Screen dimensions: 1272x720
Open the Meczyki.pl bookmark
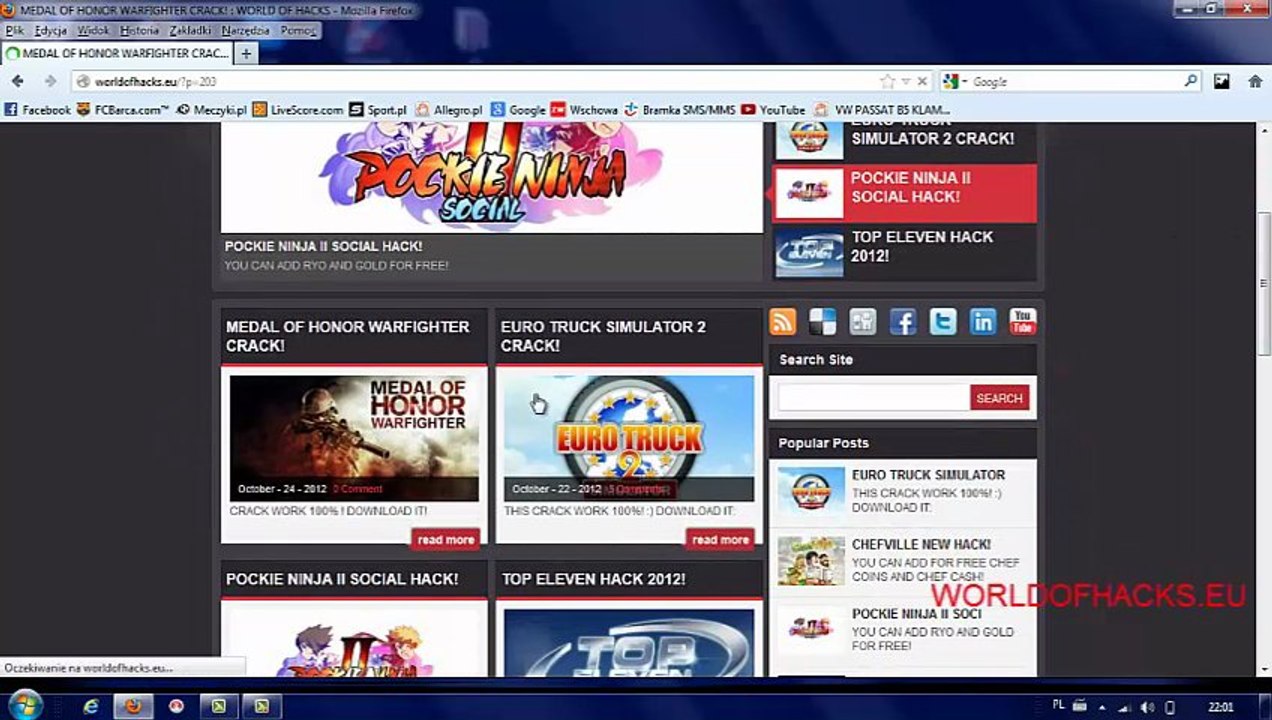[212, 110]
